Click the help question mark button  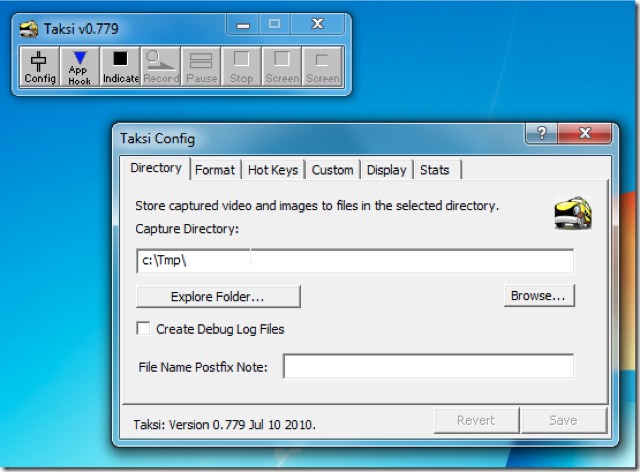coord(542,133)
